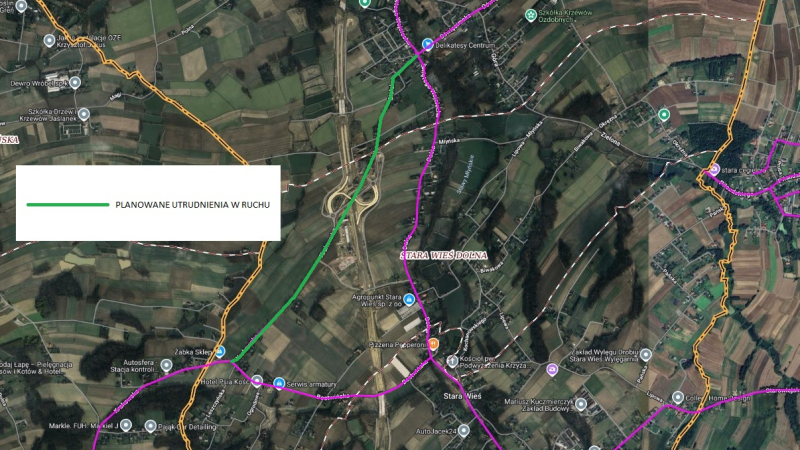Select the Zakład Wylęgu Drobiu pin
Viewport: 800px width, 450px height.
pos(646,354)
